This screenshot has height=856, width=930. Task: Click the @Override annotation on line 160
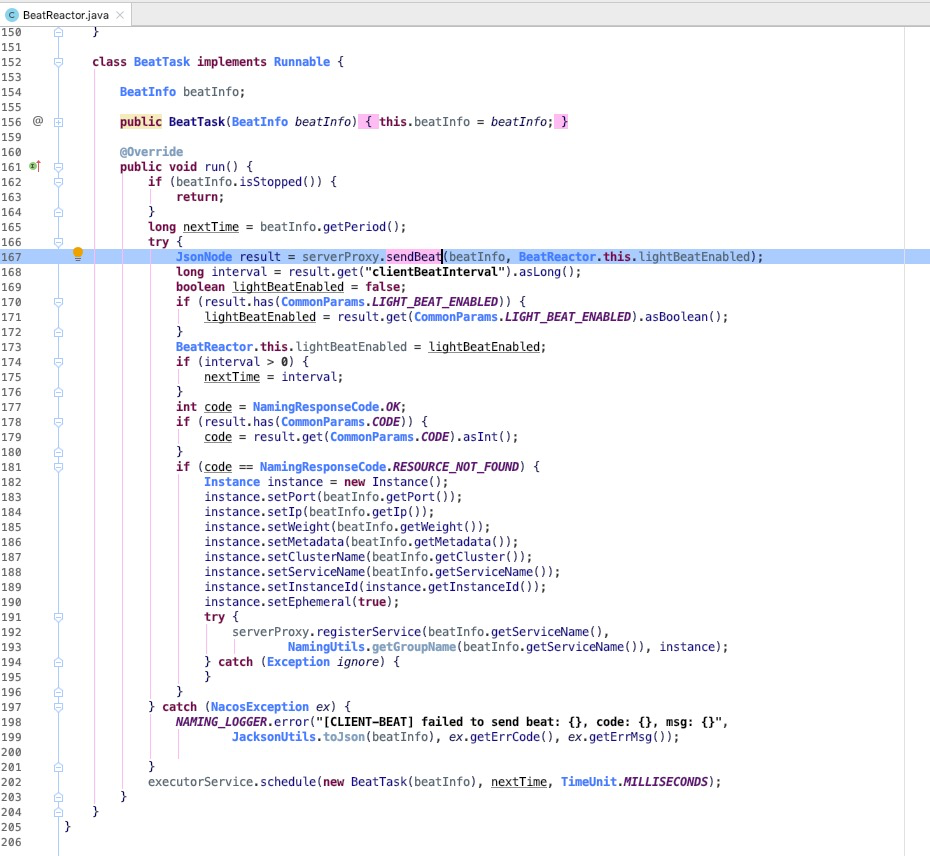(x=151, y=152)
